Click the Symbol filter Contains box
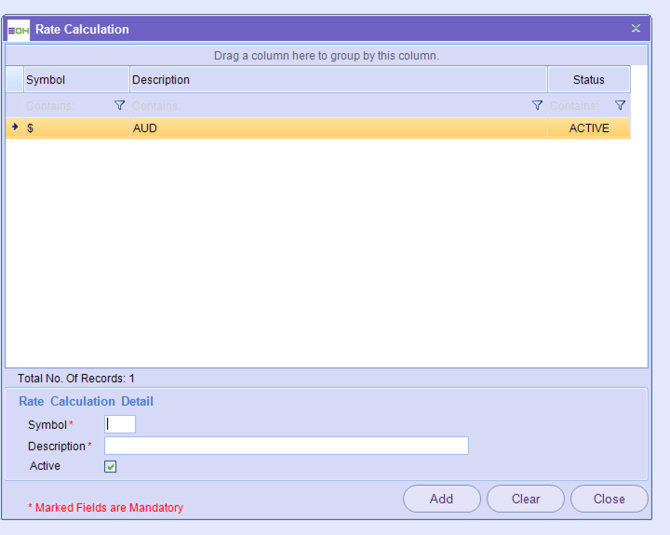This screenshot has height=535, width=670. tap(66, 105)
